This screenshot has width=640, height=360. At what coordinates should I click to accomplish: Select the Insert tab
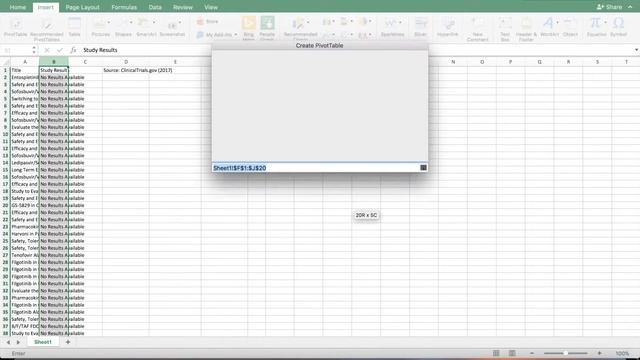(45, 7)
